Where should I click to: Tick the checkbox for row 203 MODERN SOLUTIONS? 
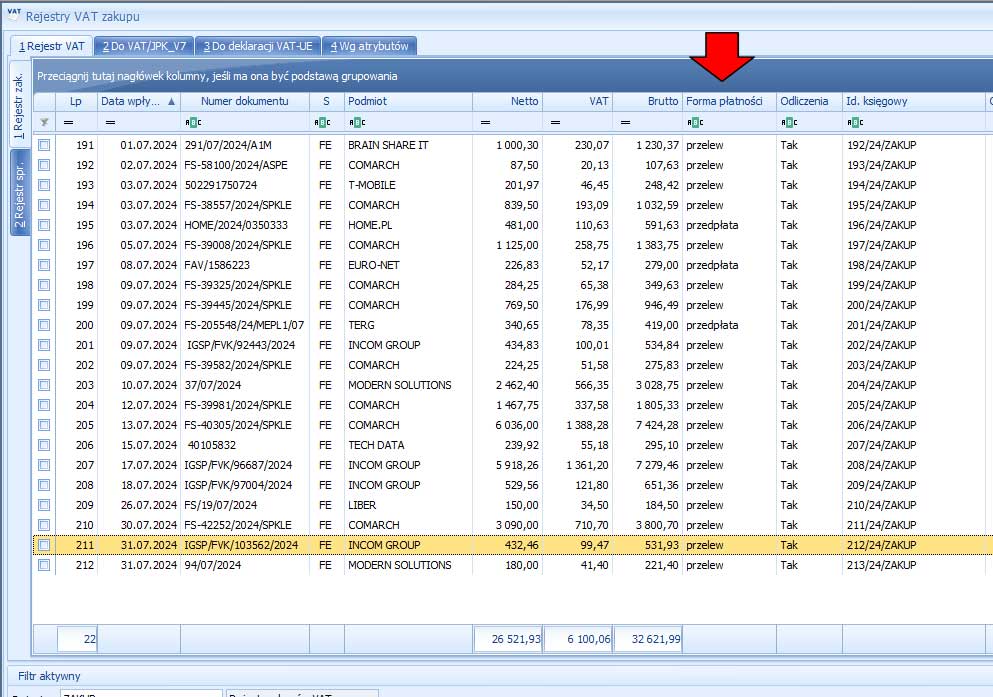tap(44, 385)
